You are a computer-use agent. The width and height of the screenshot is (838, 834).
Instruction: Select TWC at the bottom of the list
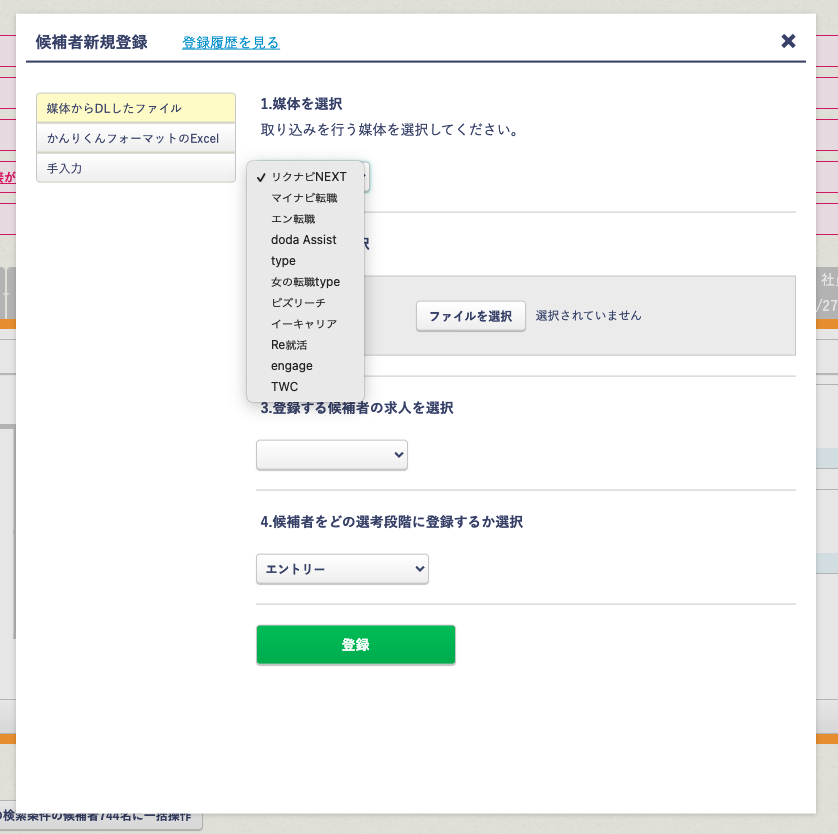[x=285, y=386]
